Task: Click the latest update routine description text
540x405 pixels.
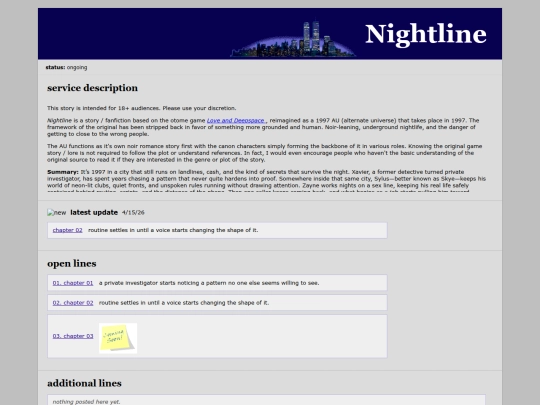Action: point(173,230)
